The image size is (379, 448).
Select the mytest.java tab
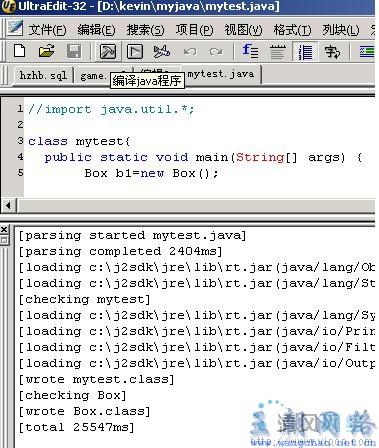tap(221, 74)
